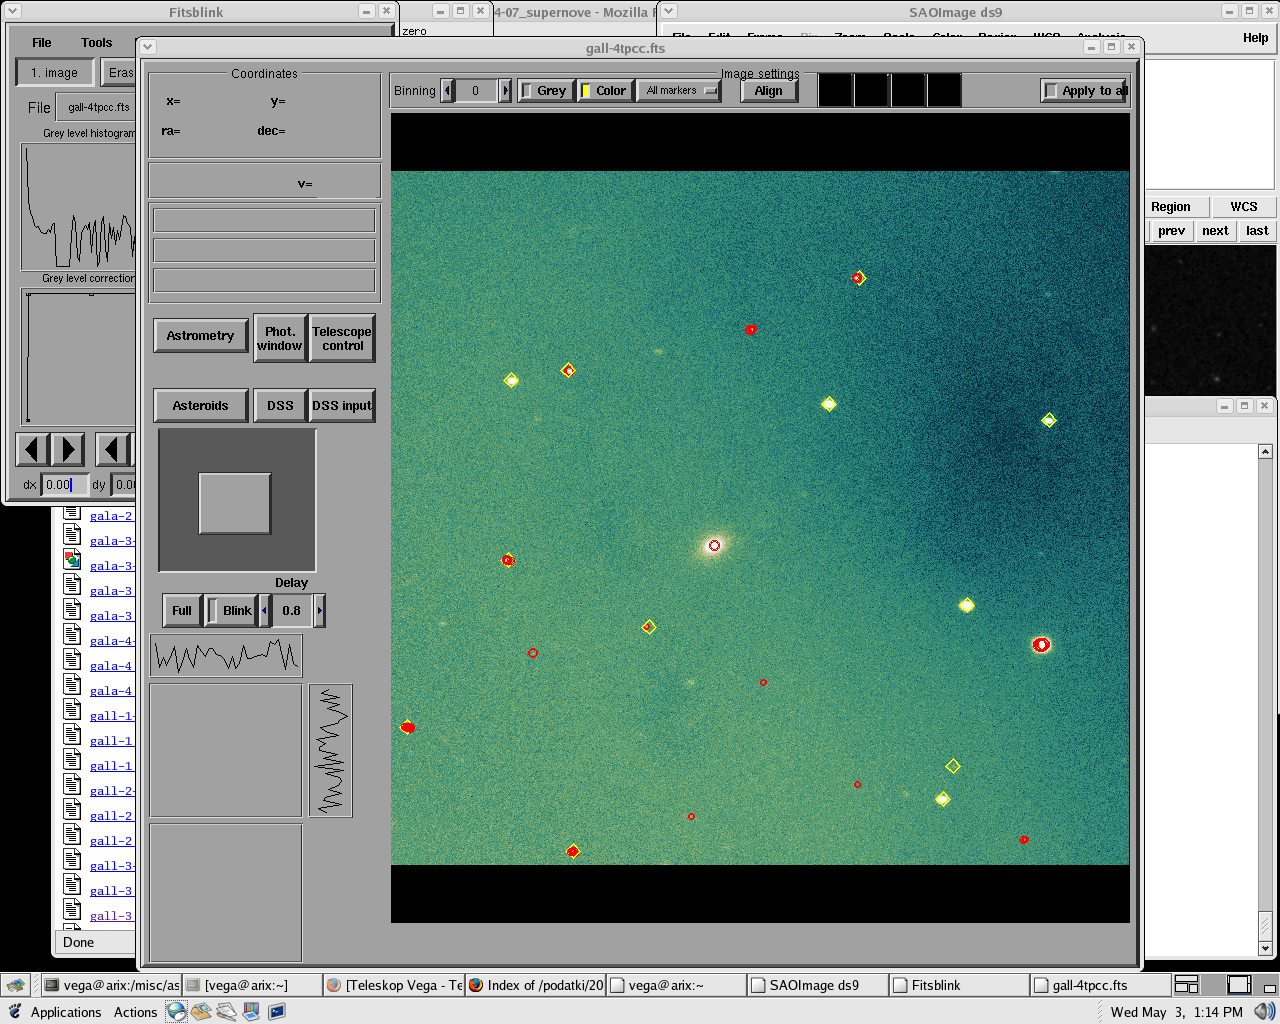The width and height of the screenshot is (1280, 1024).
Task: Open the Actions menu
Action: coord(135,1012)
